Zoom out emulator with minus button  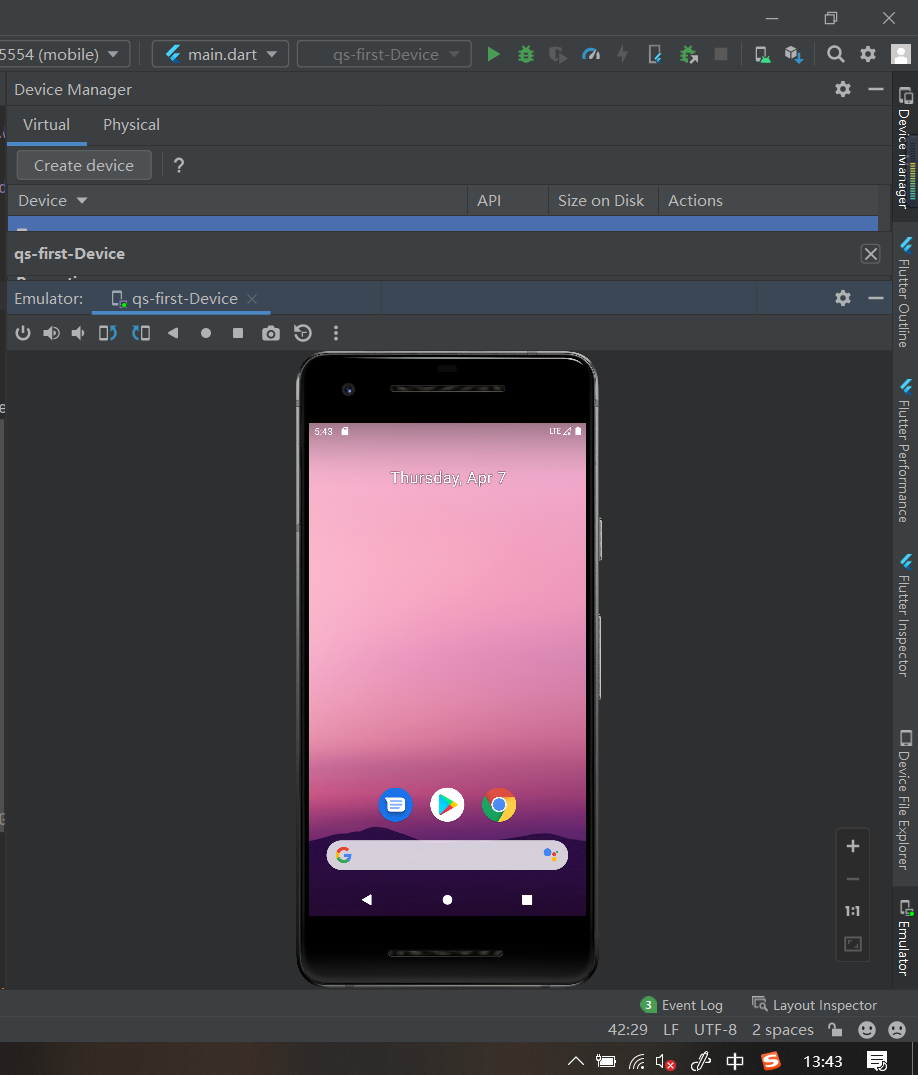(853, 879)
